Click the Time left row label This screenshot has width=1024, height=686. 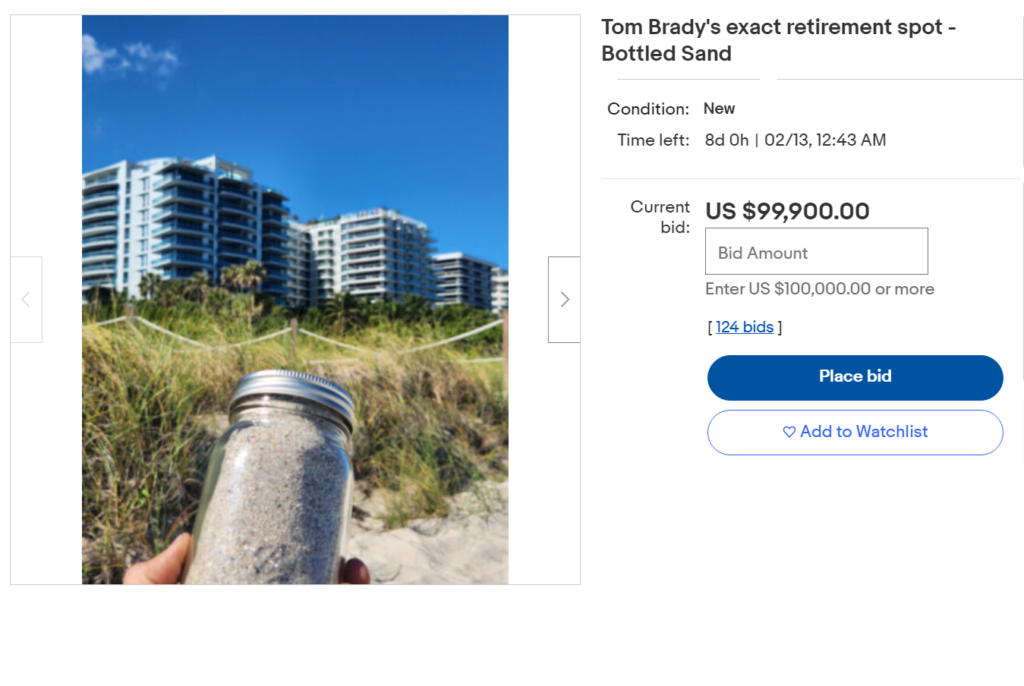coord(653,139)
